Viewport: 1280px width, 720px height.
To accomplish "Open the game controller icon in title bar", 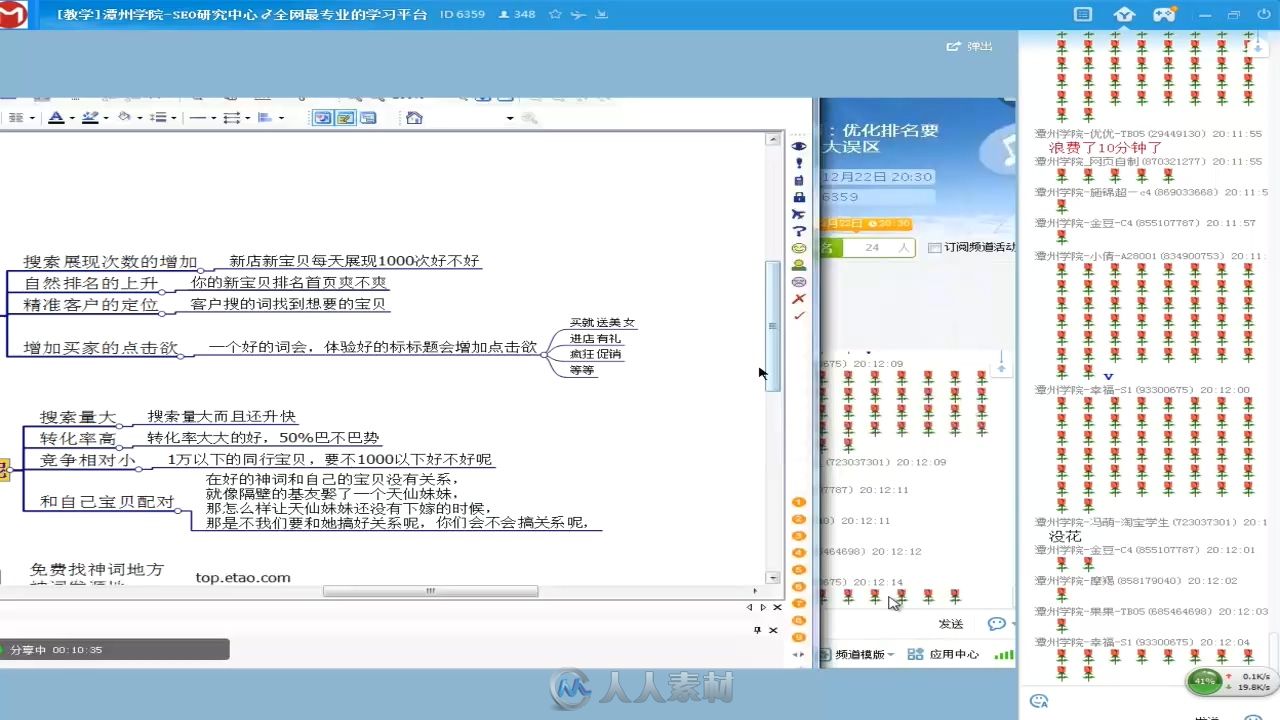I will click(x=1164, y=14).
